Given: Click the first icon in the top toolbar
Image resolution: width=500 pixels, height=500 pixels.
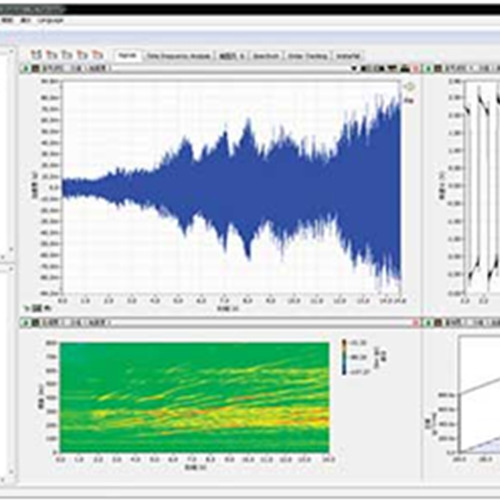Looking at the screenshot, I should pyautogui.click(x=36, y=54).
